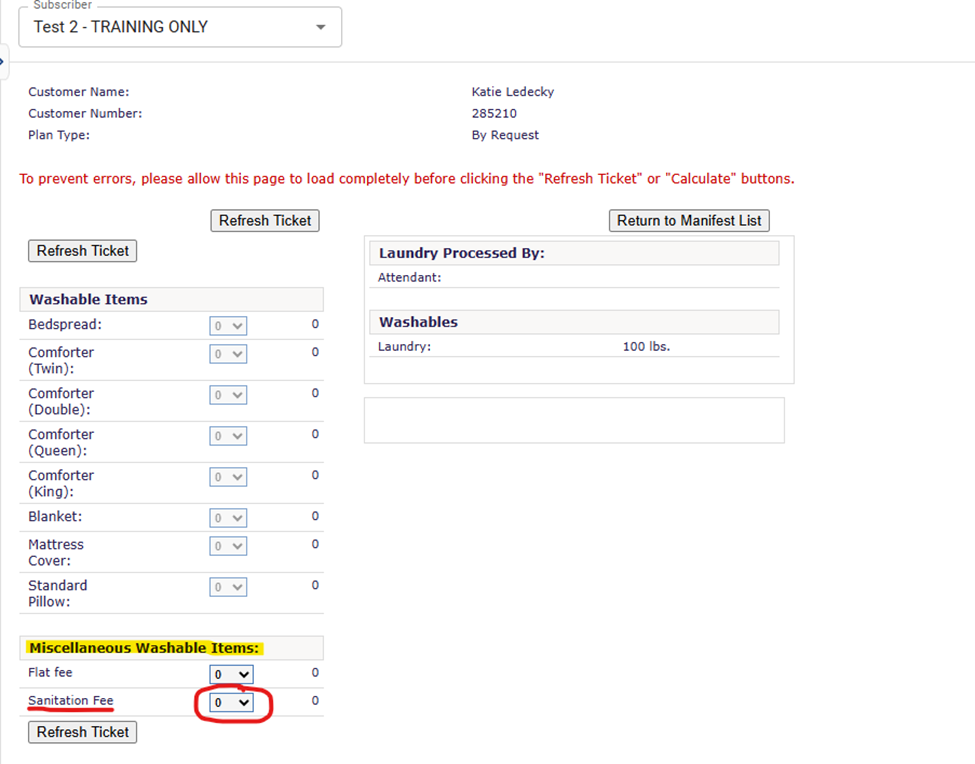Open the Blanket quantity dropdown

point(228,518)
